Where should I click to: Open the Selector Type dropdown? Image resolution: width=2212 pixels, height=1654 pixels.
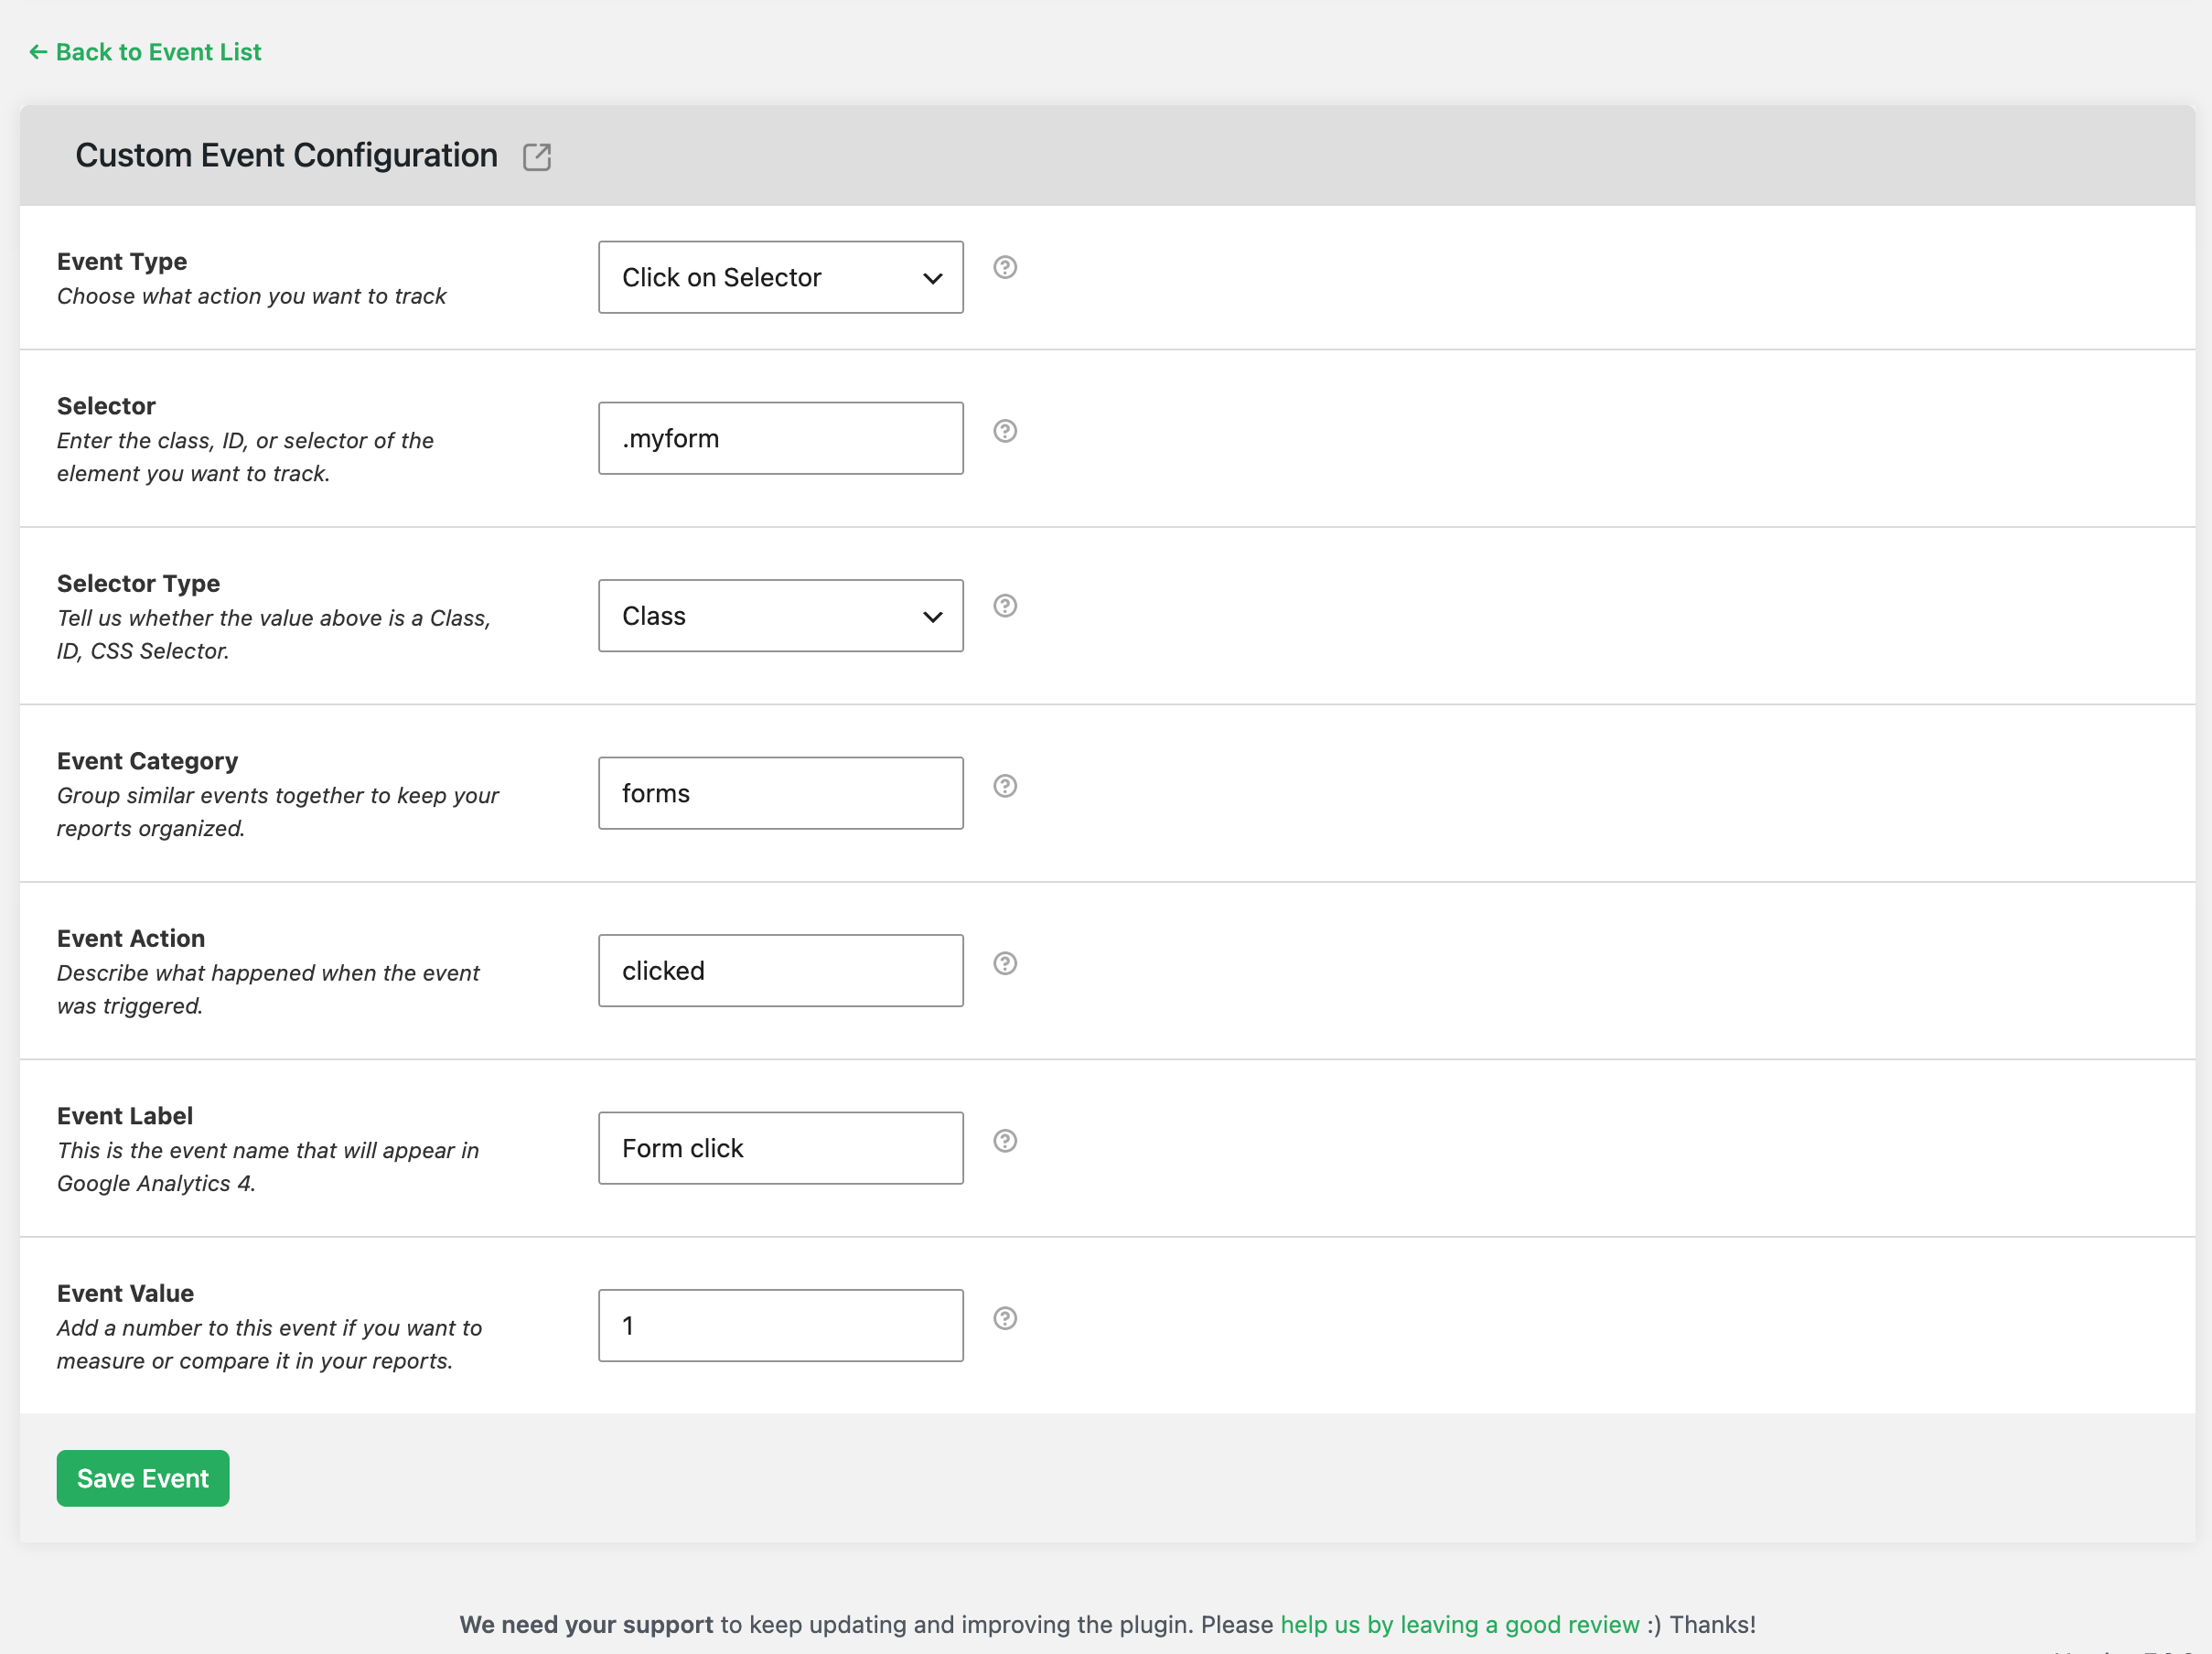(x=781, y=616)
